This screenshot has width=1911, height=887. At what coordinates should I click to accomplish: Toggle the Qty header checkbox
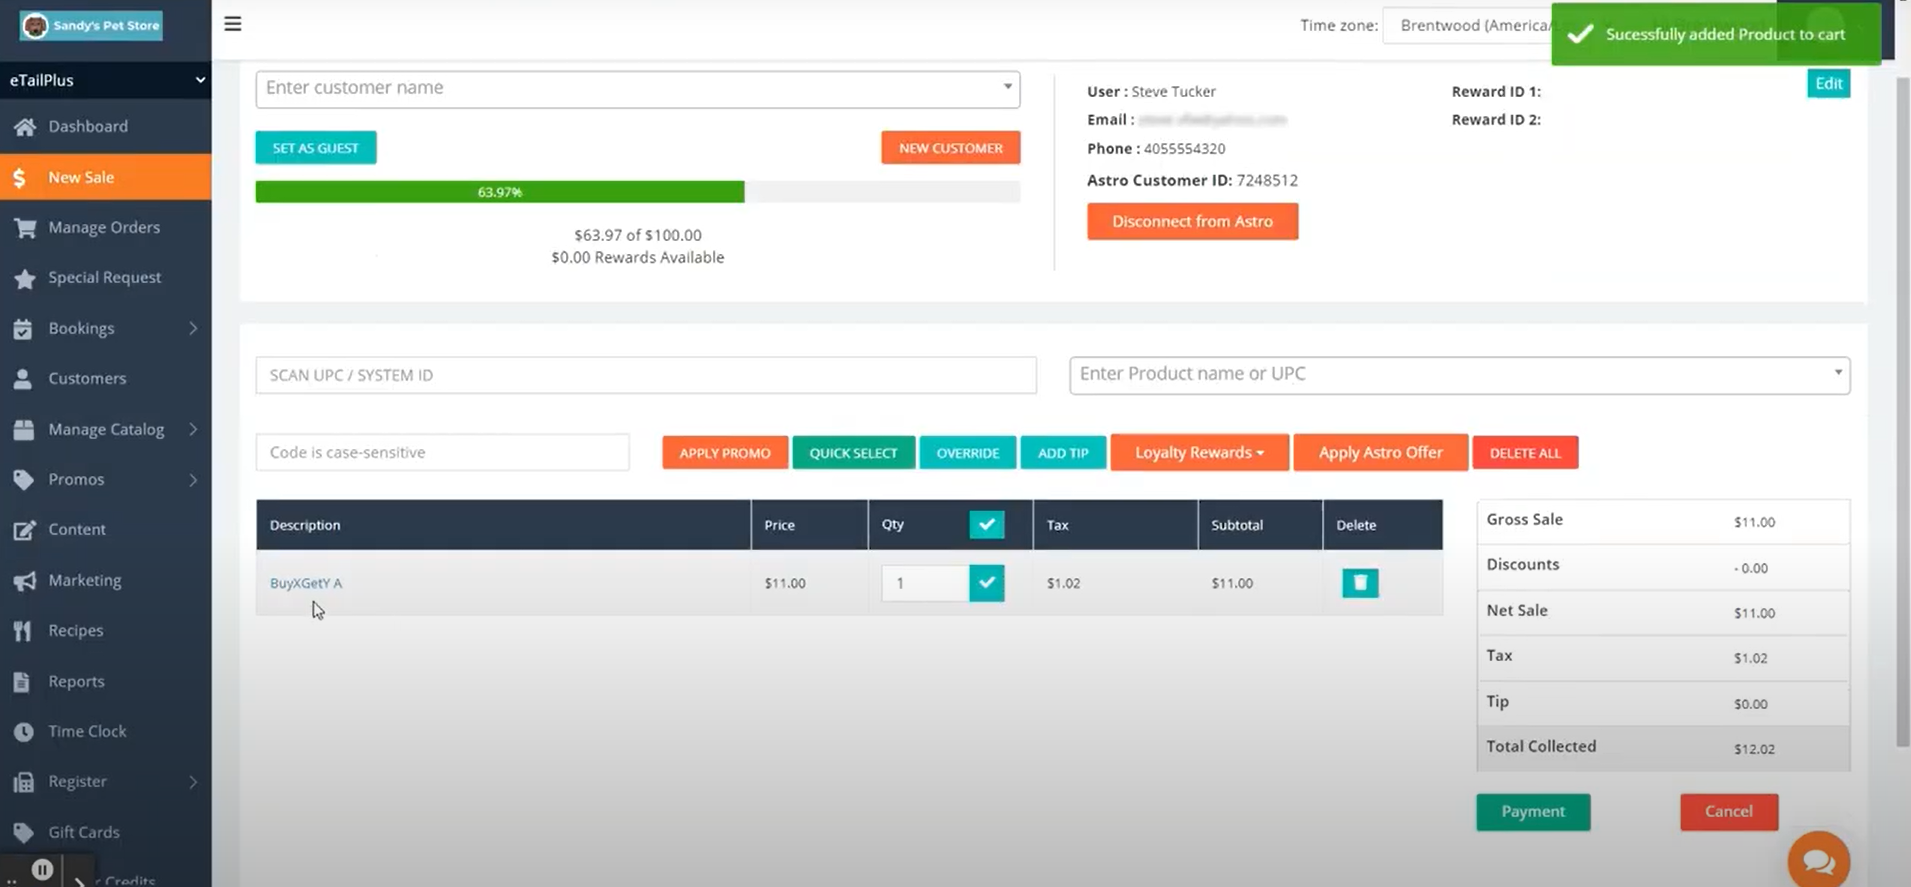point(986,525)
